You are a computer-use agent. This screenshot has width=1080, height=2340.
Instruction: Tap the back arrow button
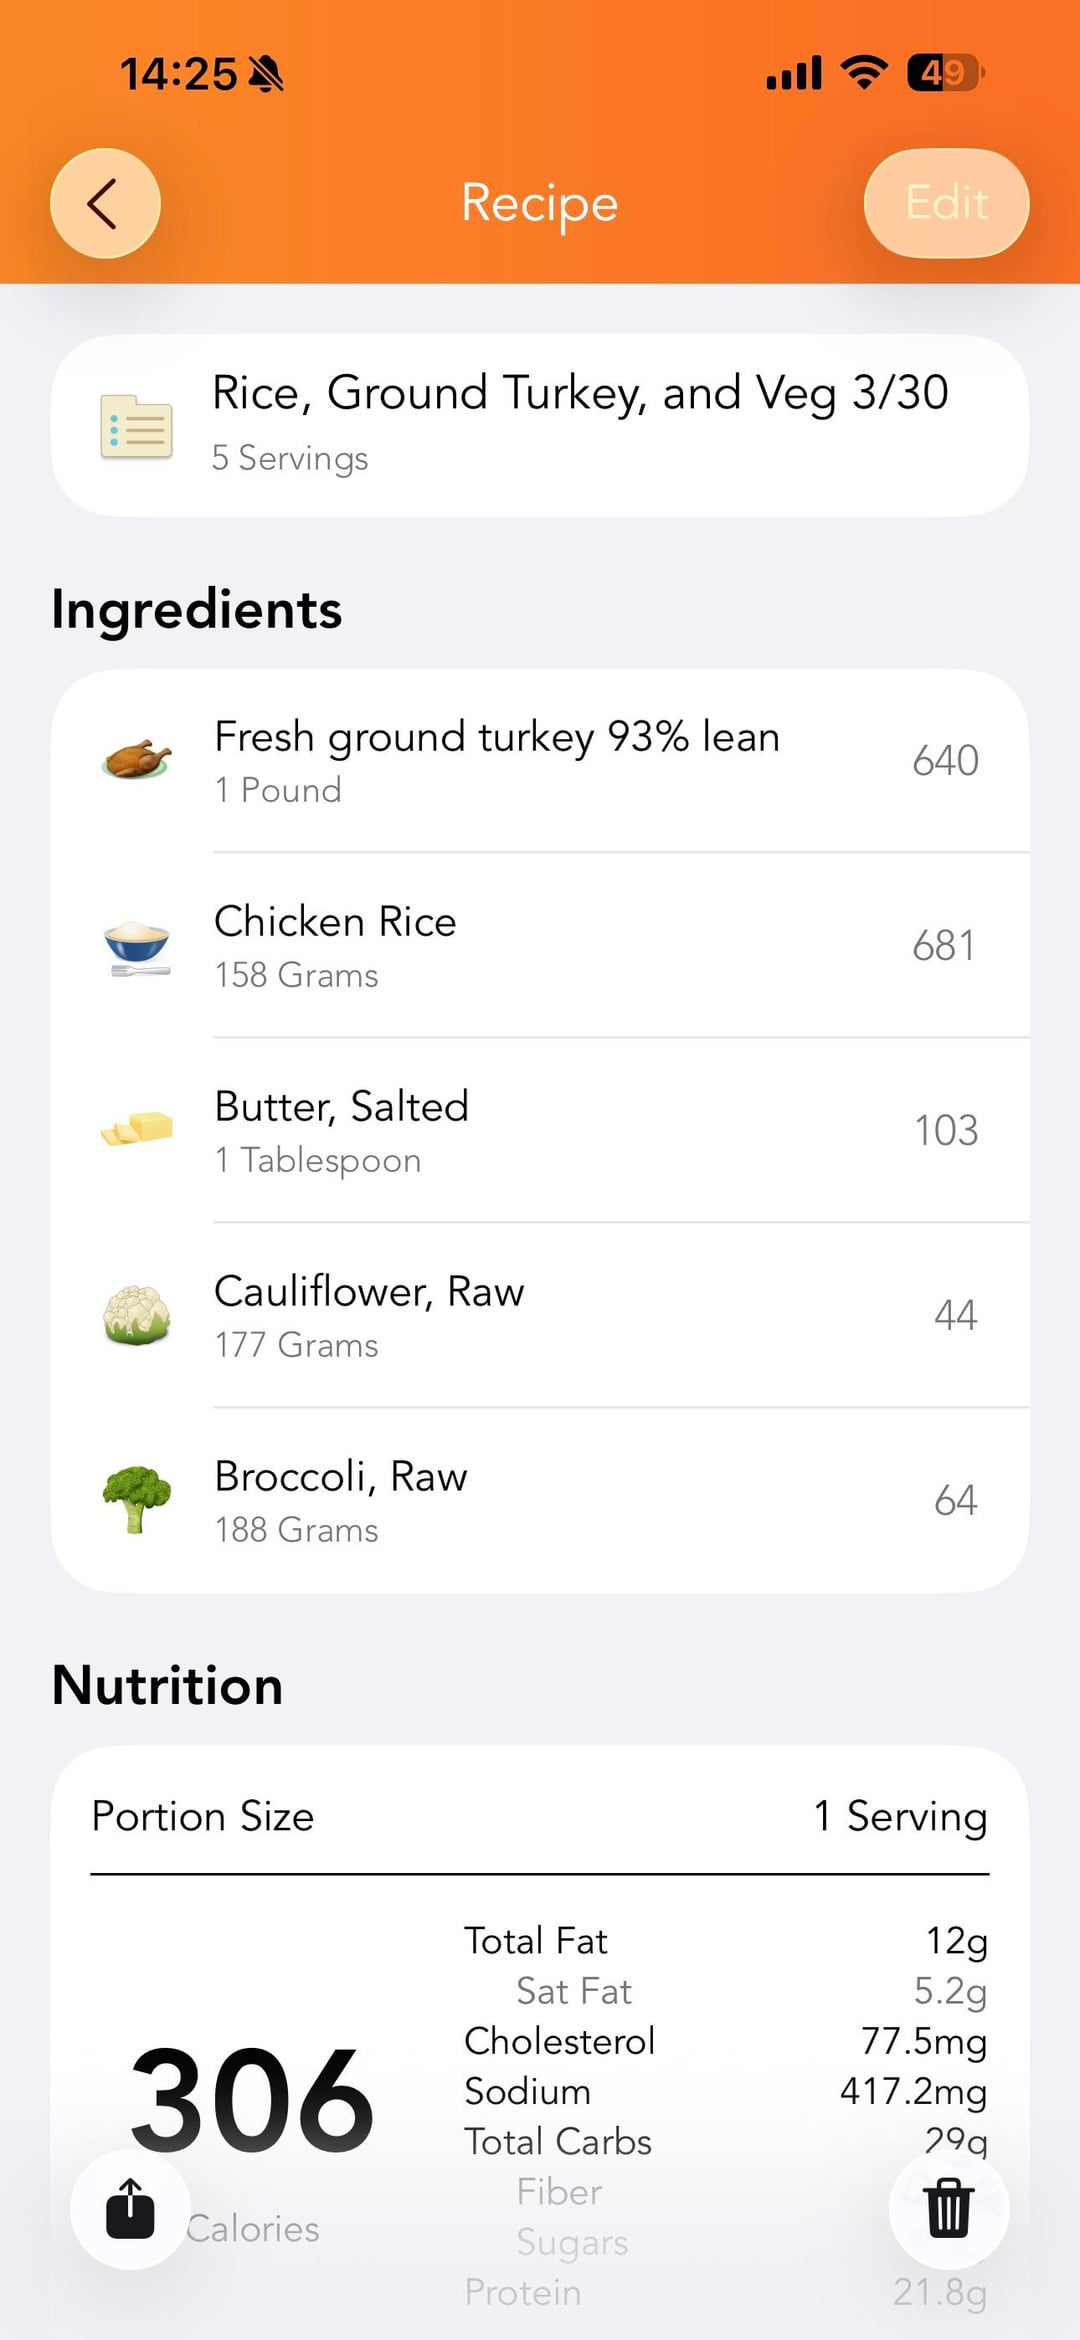coord(105,203)
